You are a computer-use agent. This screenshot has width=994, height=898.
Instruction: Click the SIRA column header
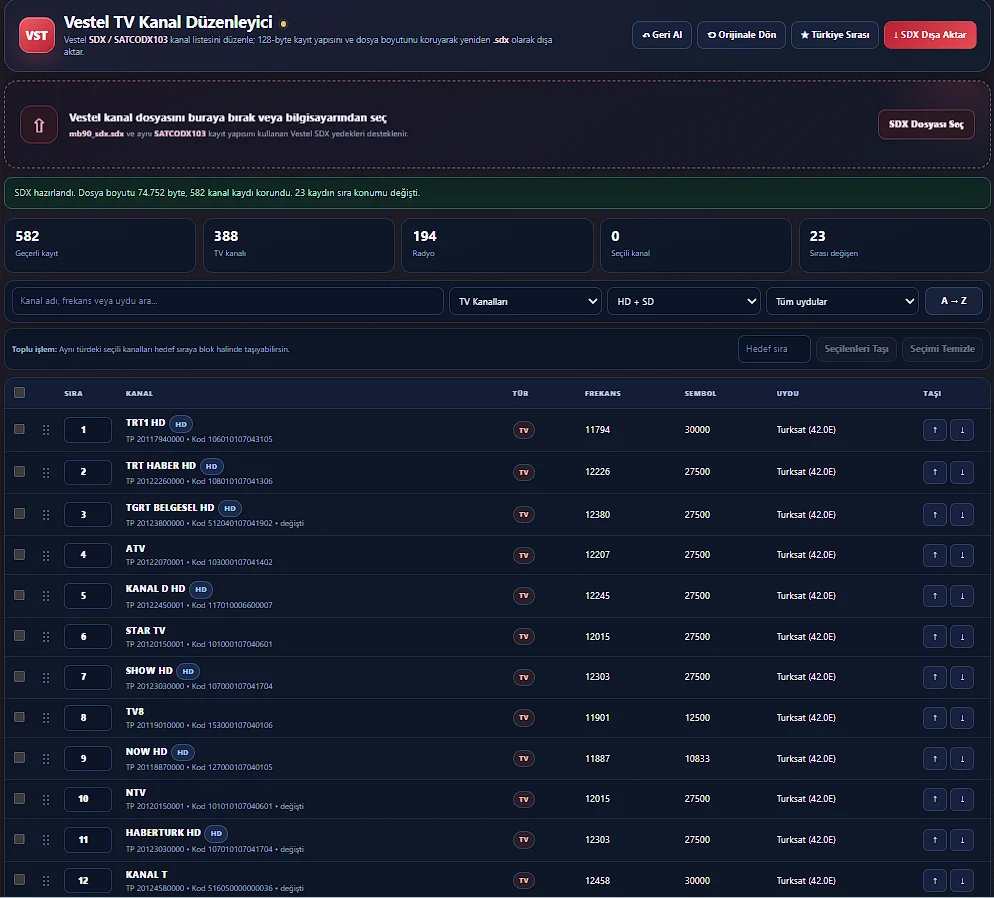point(74,394)
